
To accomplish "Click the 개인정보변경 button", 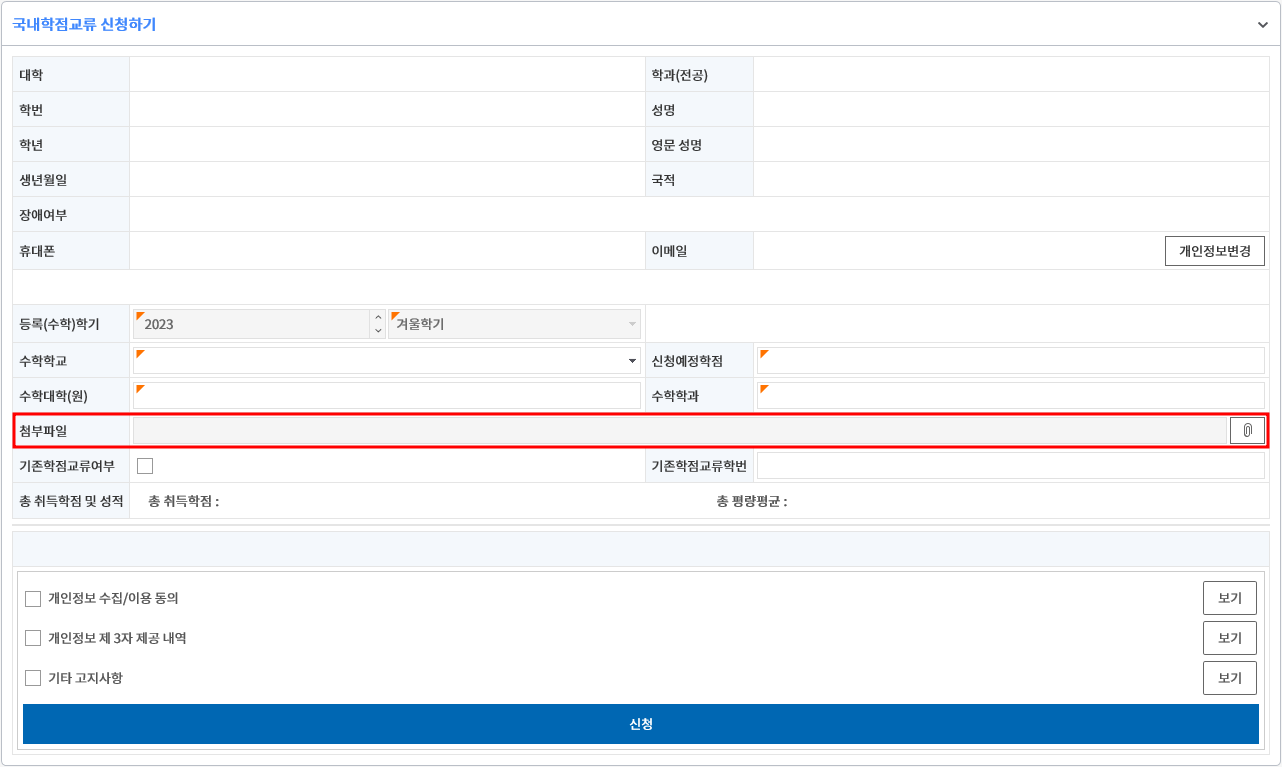I will tap(1215, 250).
